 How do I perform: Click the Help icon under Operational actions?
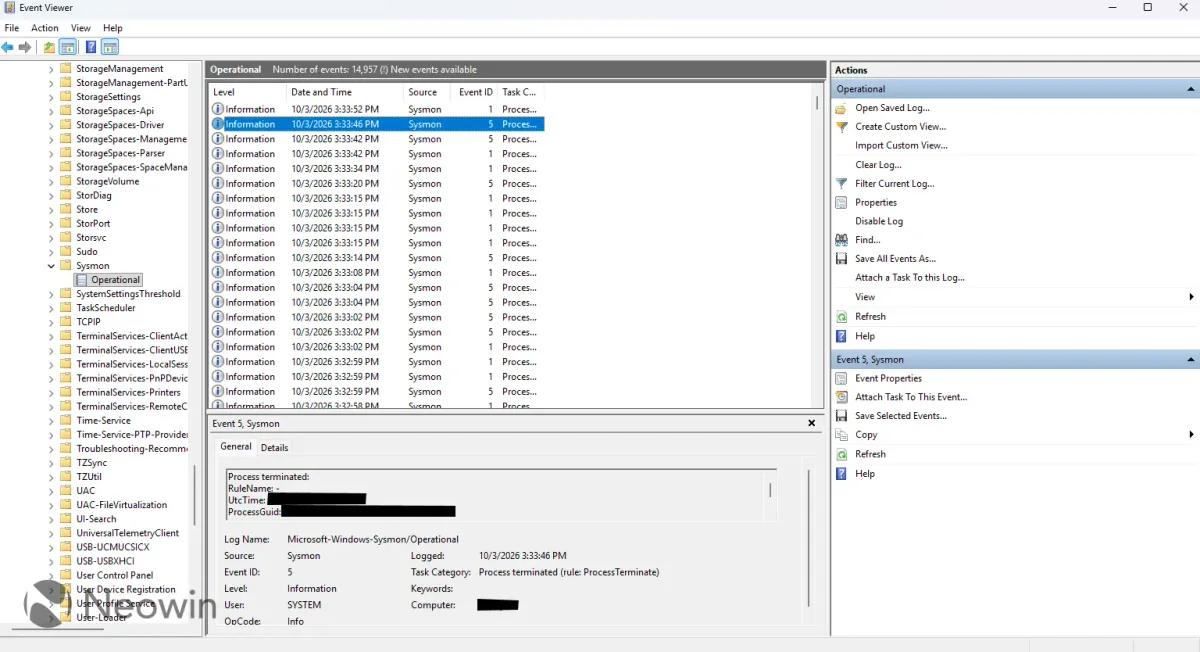click(x=841, y=336)
